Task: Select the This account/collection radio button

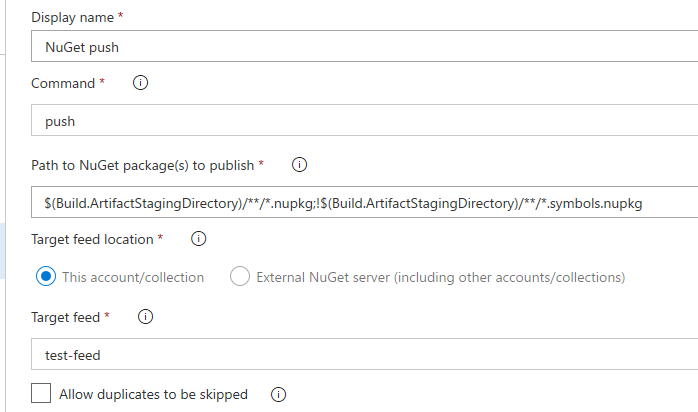Action: point(46,276)
